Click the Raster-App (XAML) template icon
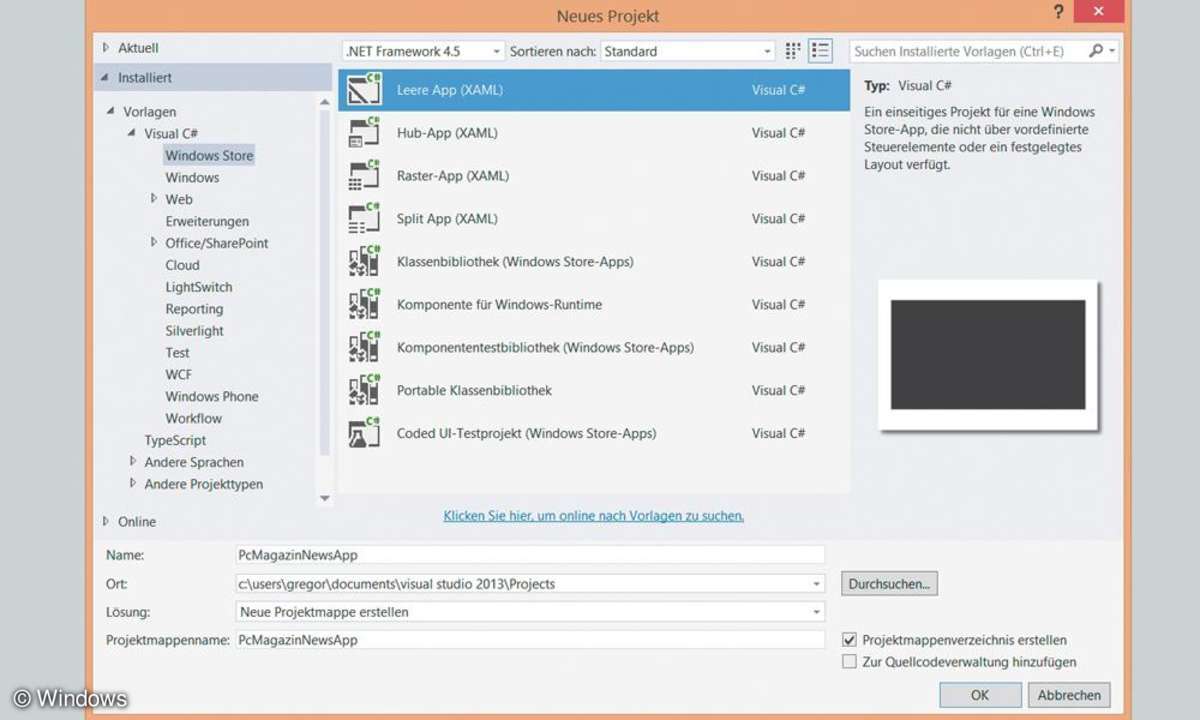 click(364, 175)
